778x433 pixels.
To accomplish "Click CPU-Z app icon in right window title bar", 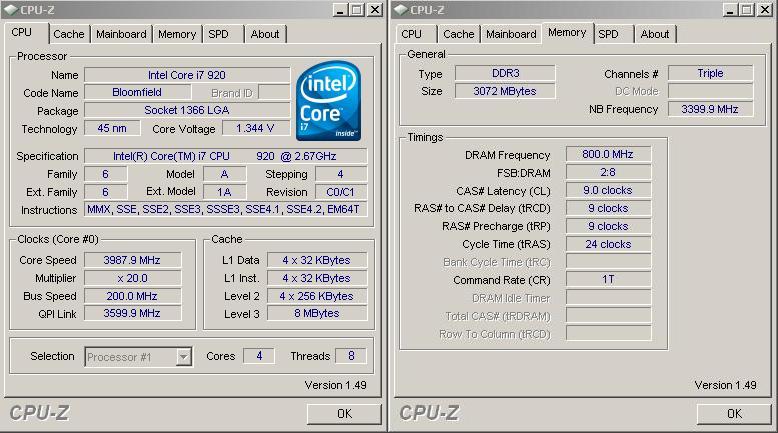I will [x=401, y=9].
